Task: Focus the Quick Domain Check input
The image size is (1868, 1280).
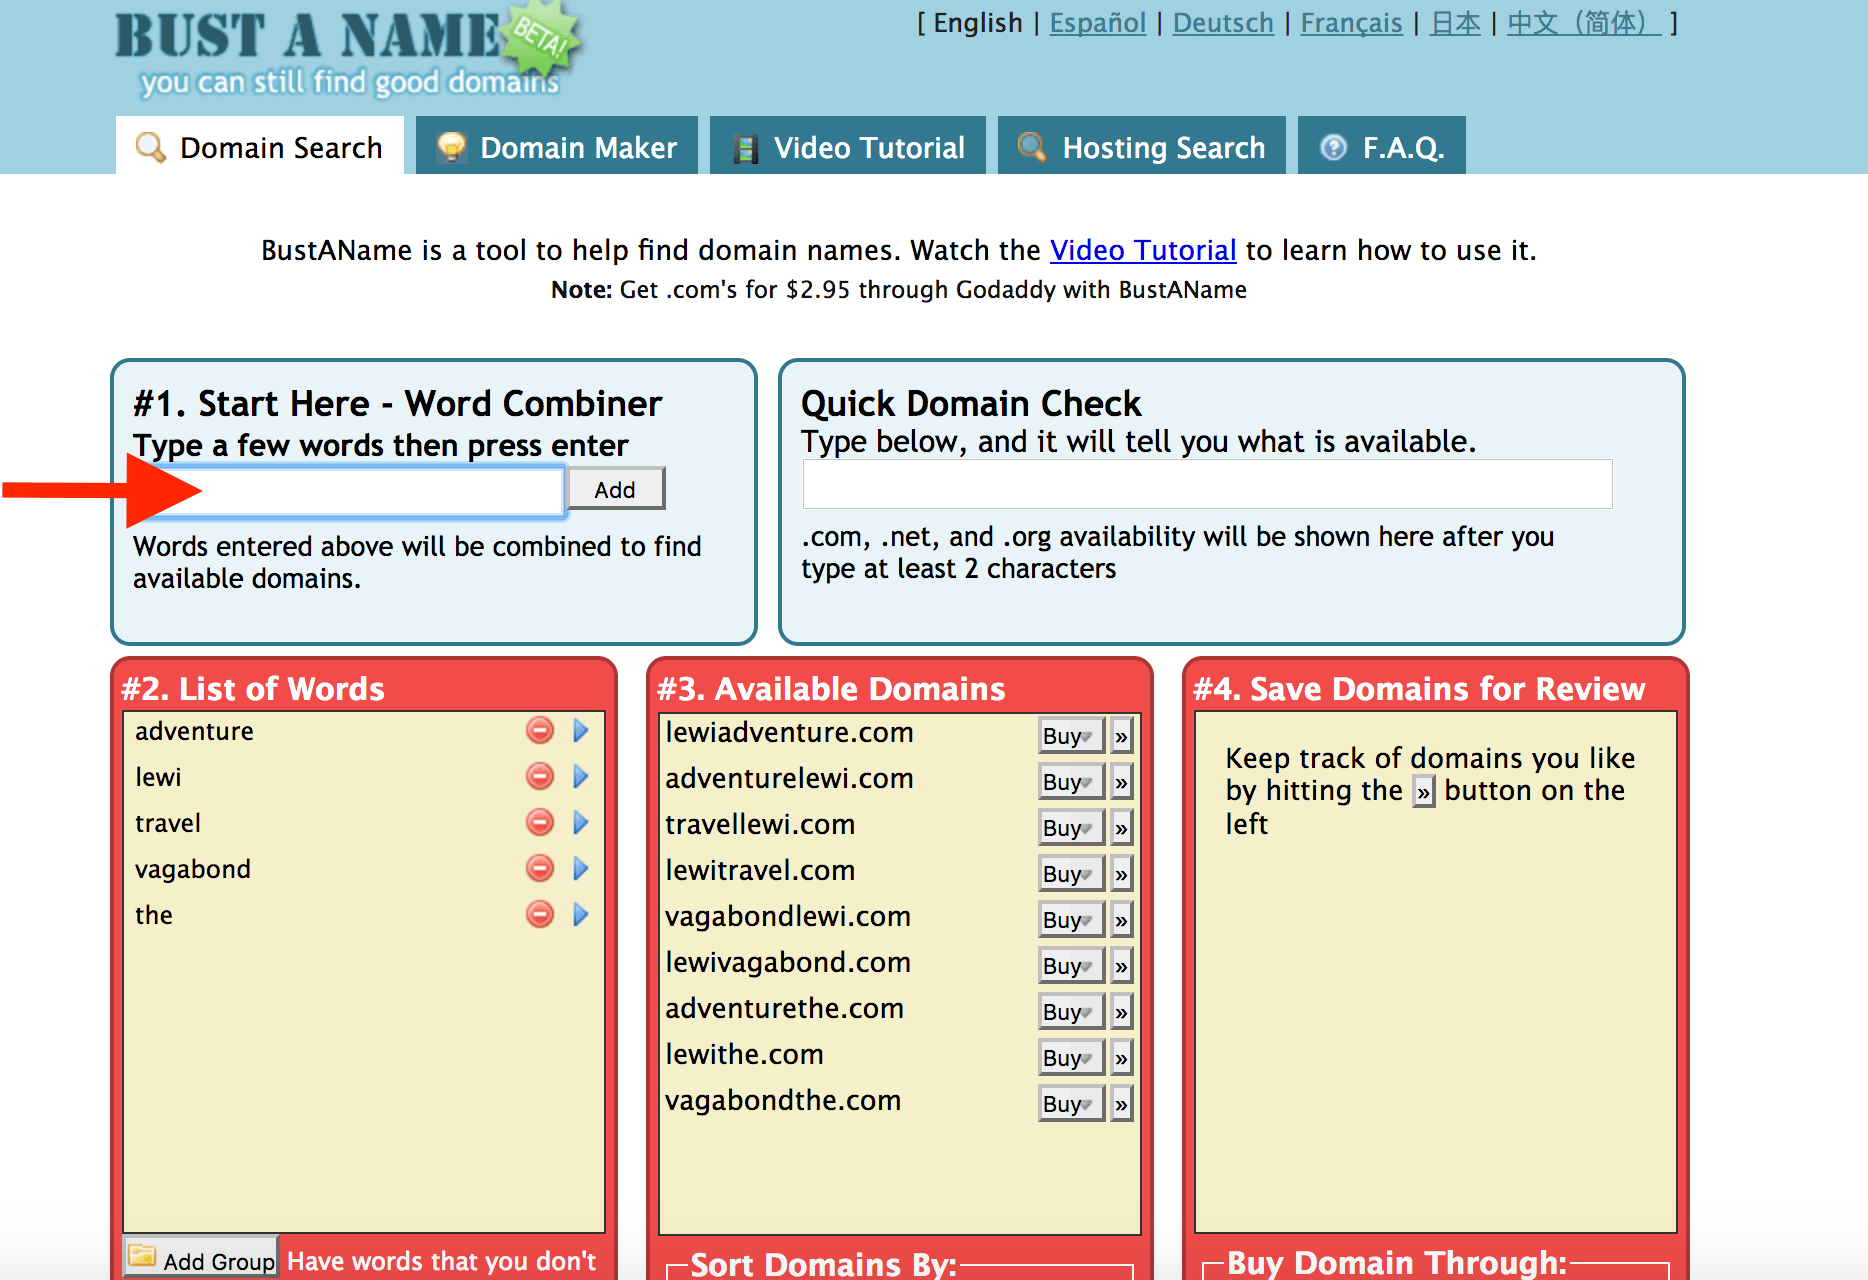Action: click(x=1207, y=484)
